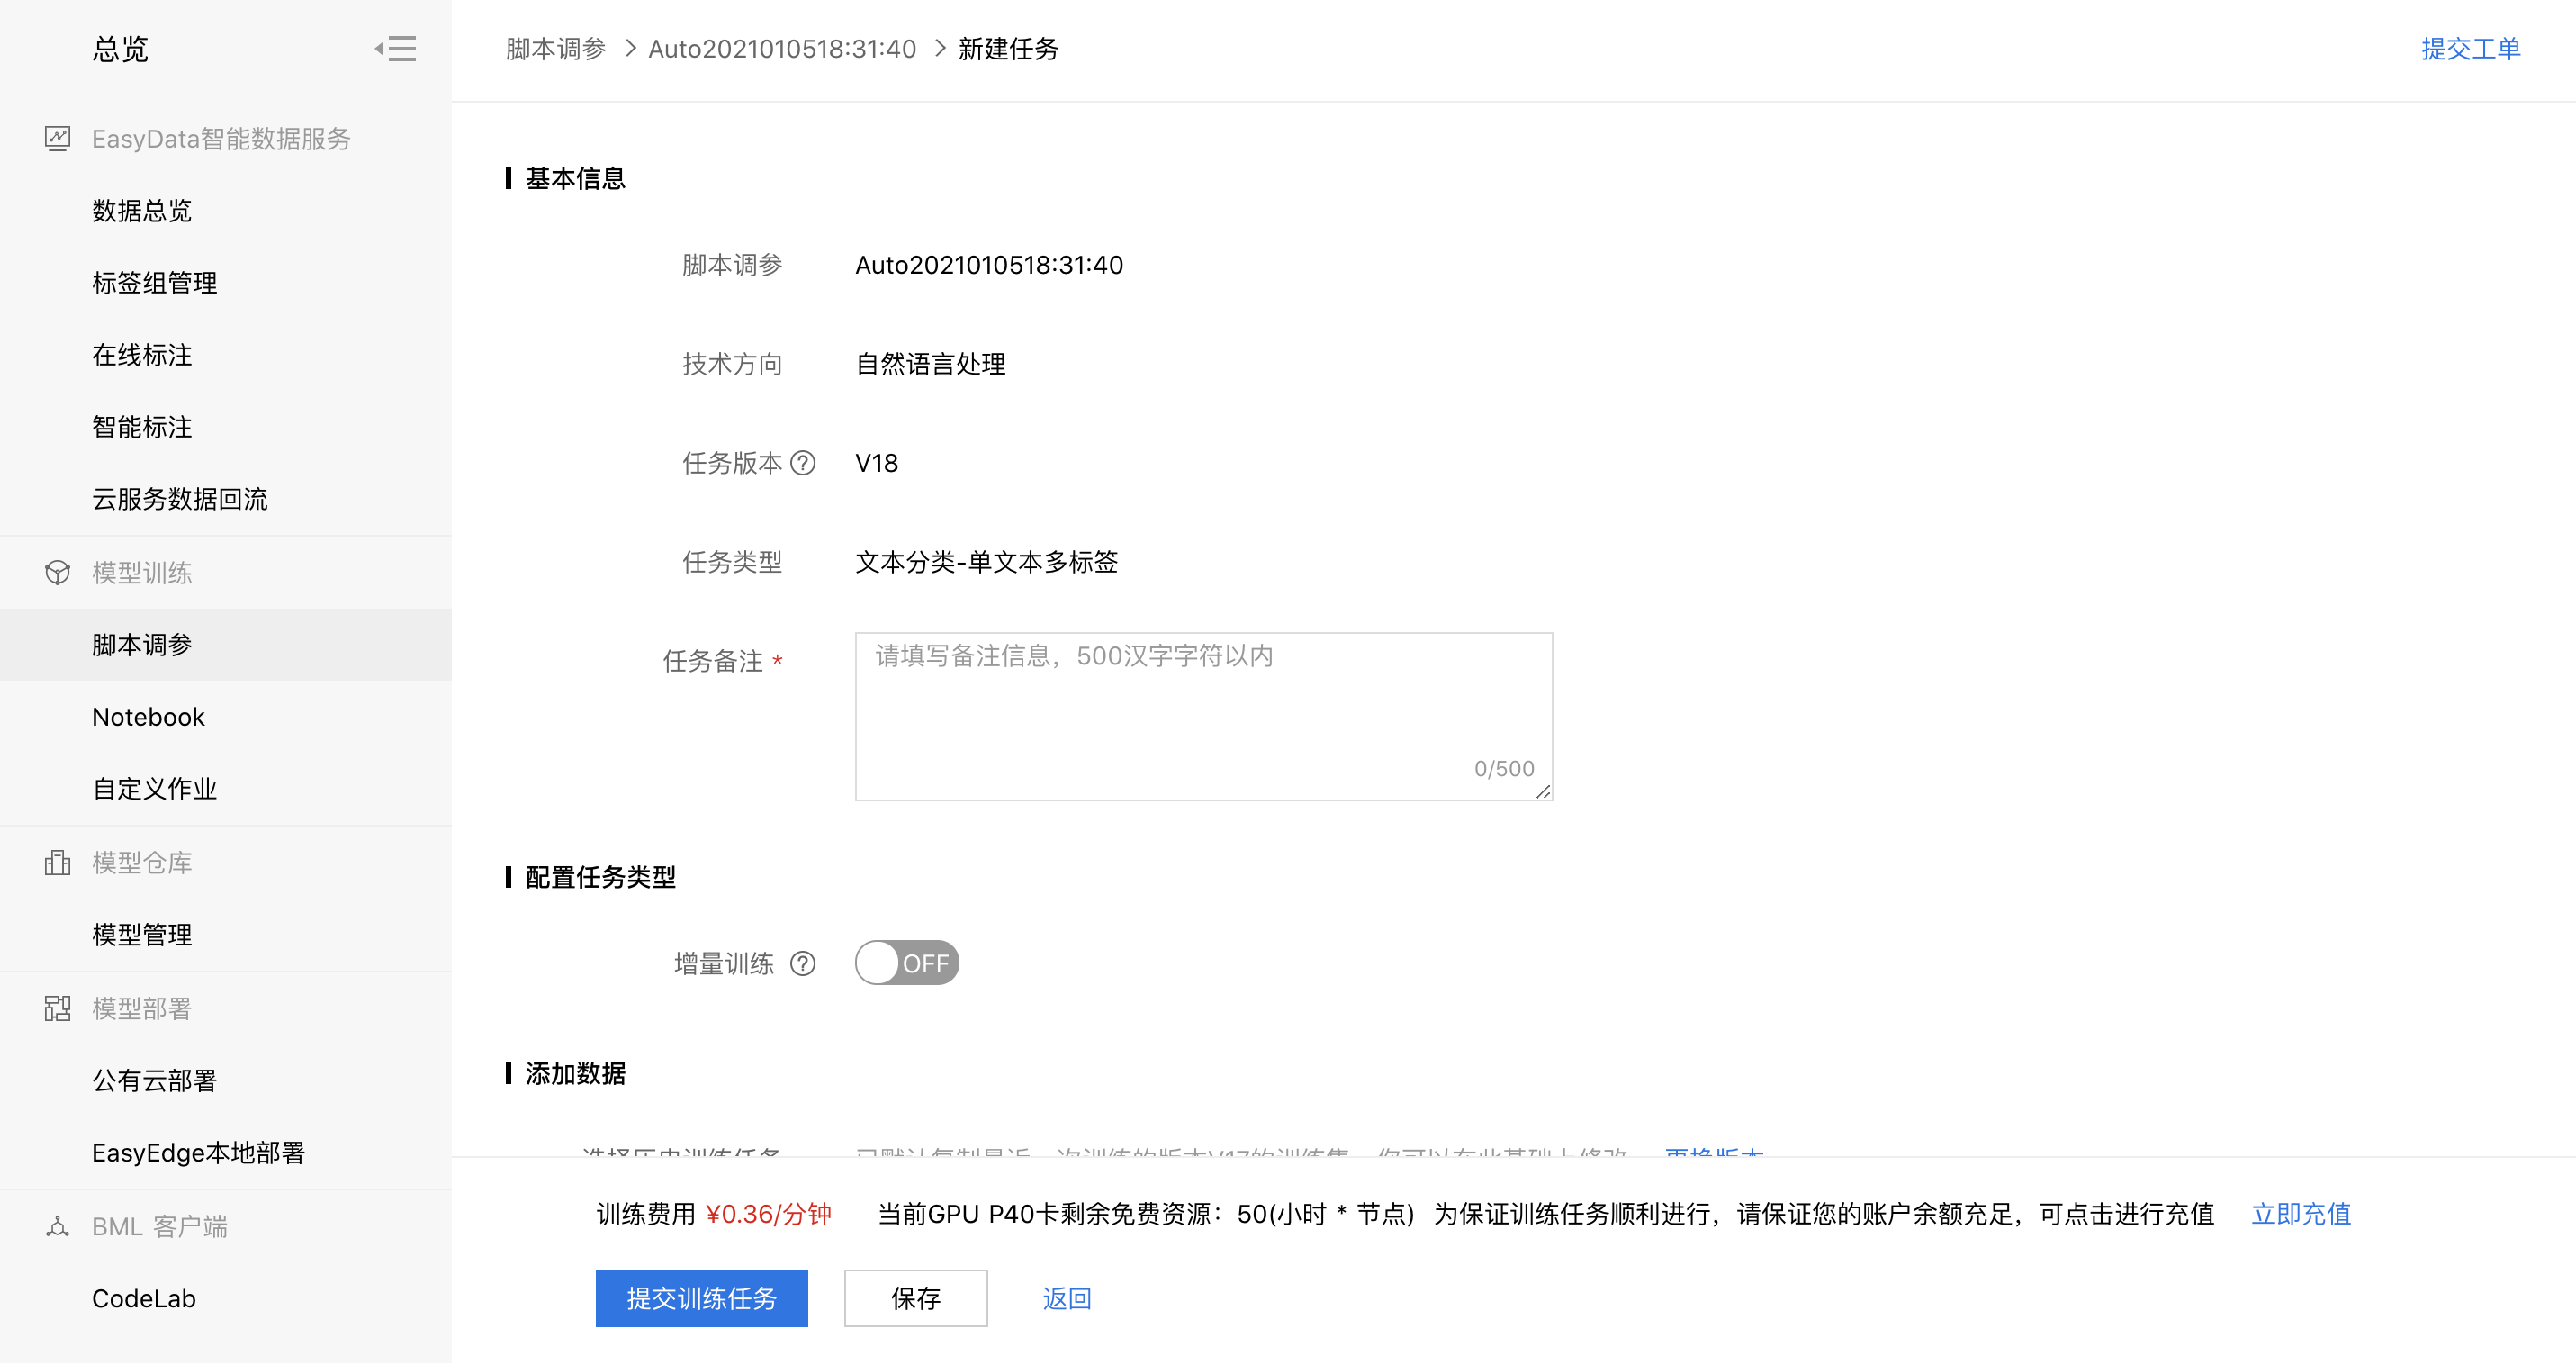2576x1365 pixels.
Task: Click the 自然语言处理 value text
Action: tap(931, 364)
